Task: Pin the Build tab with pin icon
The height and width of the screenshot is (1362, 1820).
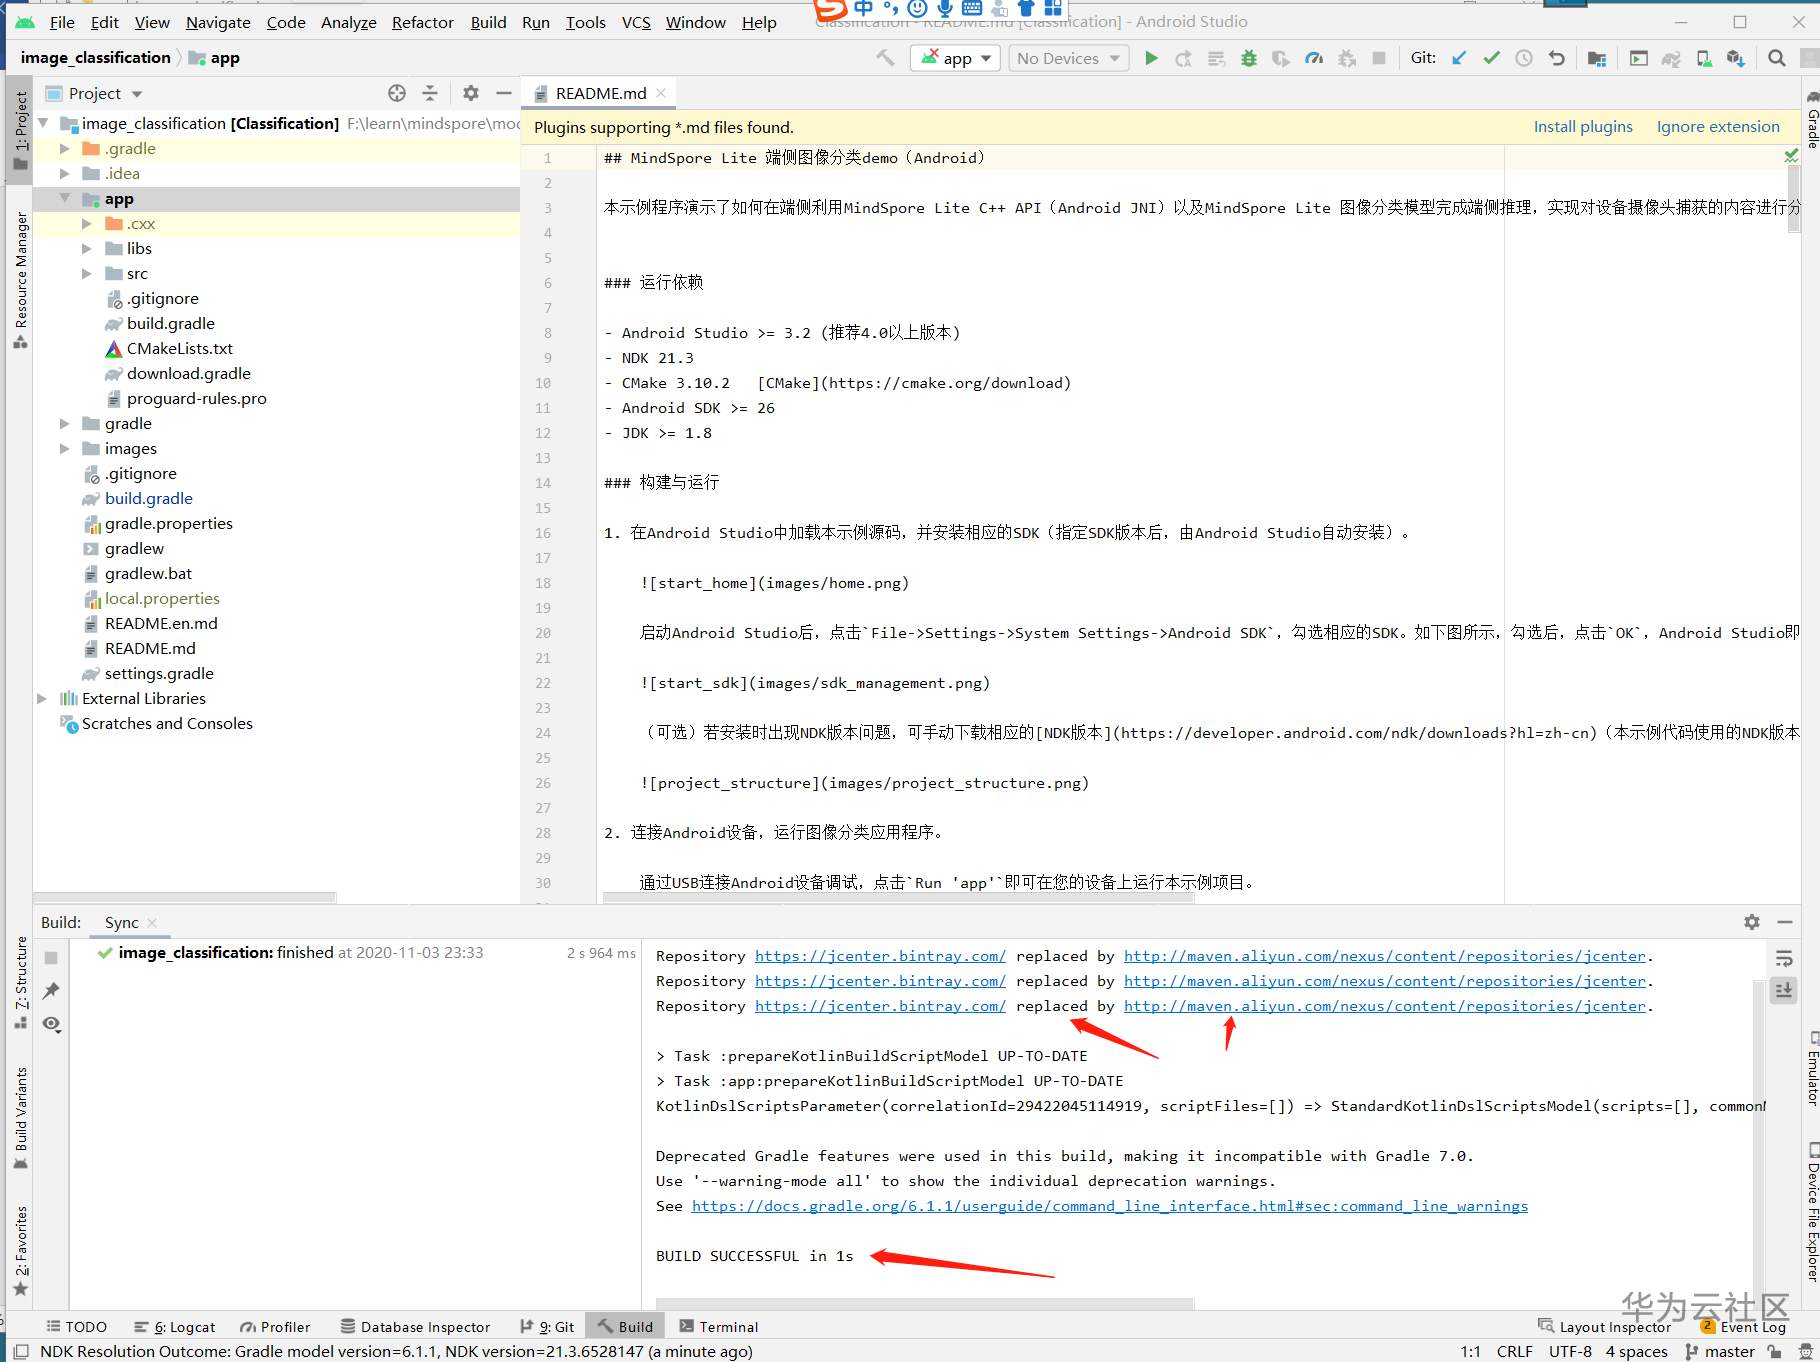Action: [51, 990]
